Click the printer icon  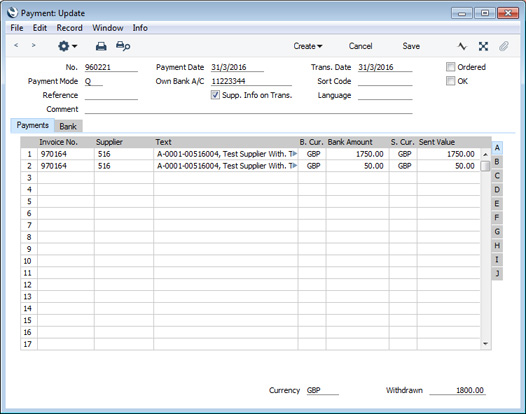[101, 46]
